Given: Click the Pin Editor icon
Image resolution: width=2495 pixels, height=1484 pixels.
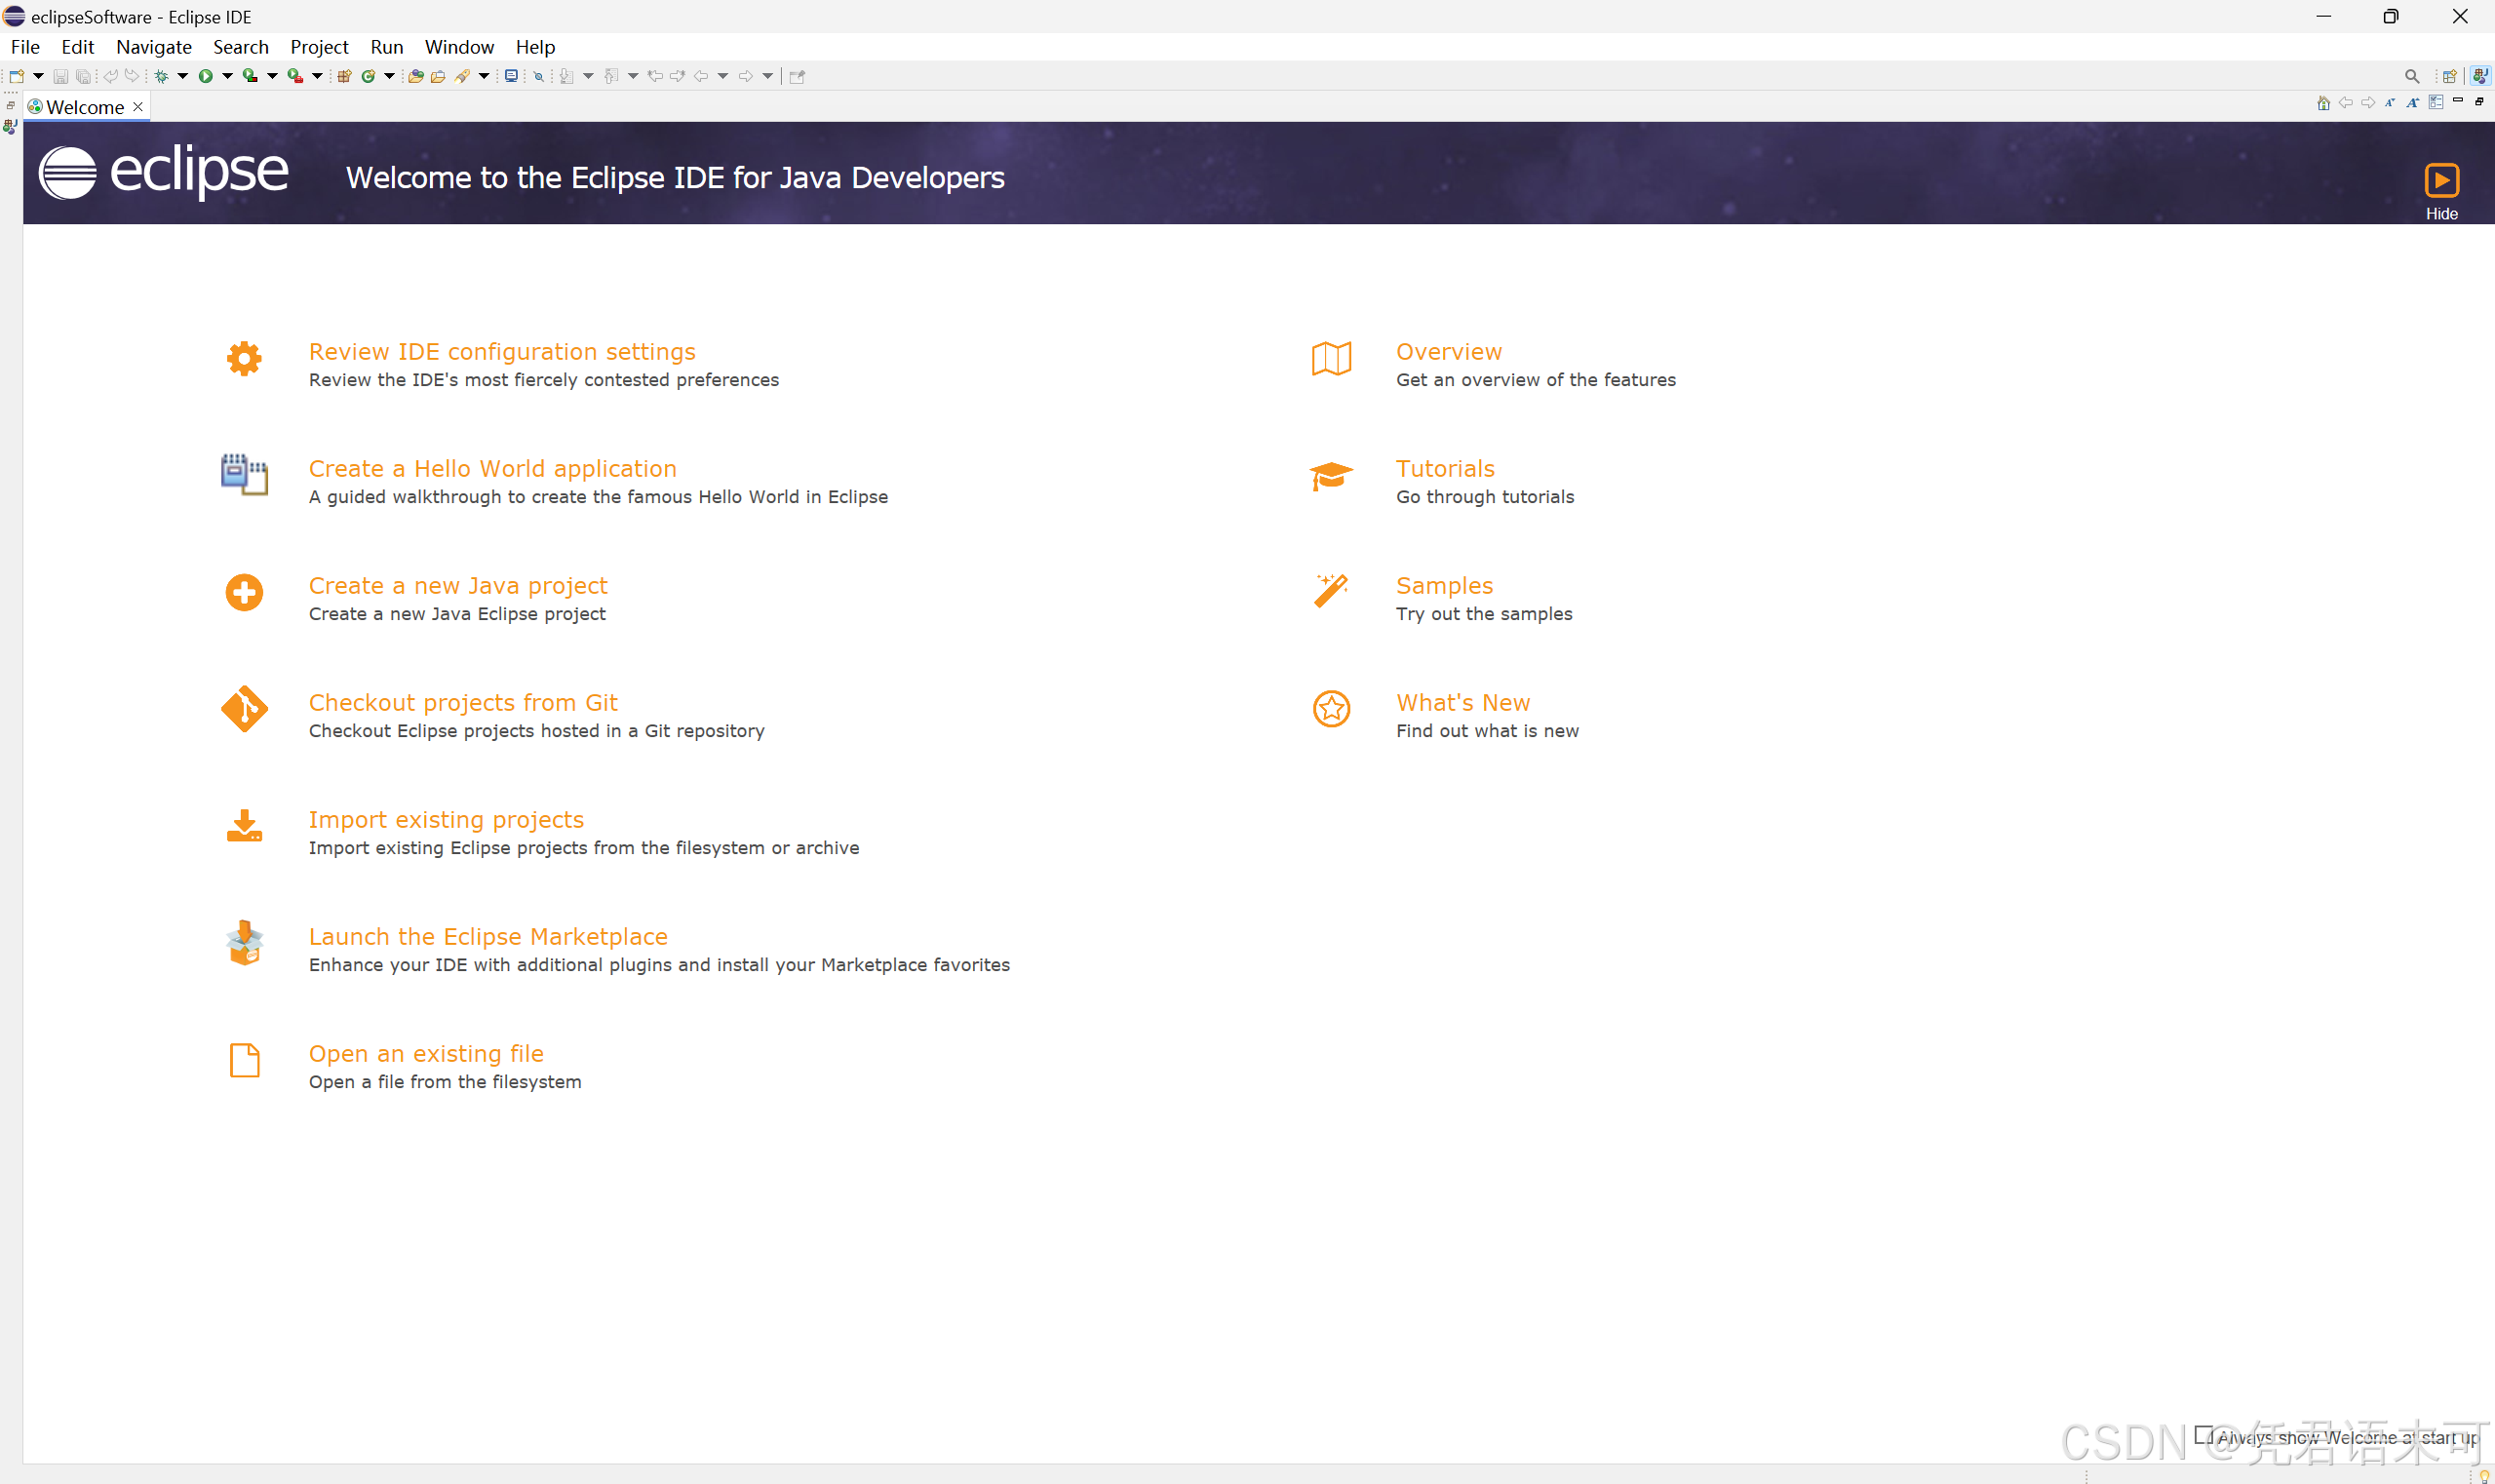Looking at the screenshot, I should coord(797,76).
